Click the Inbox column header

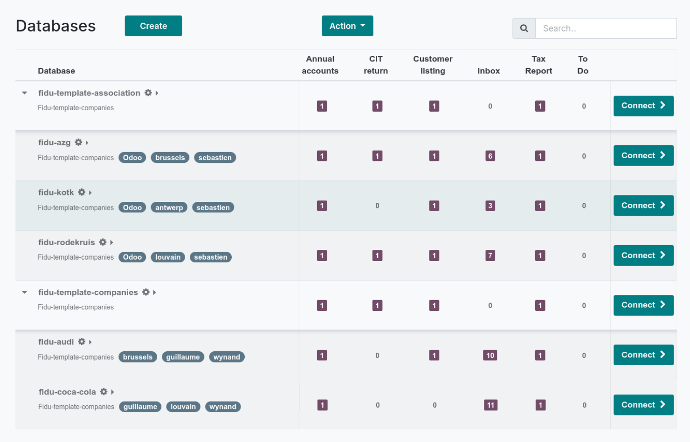489,71
